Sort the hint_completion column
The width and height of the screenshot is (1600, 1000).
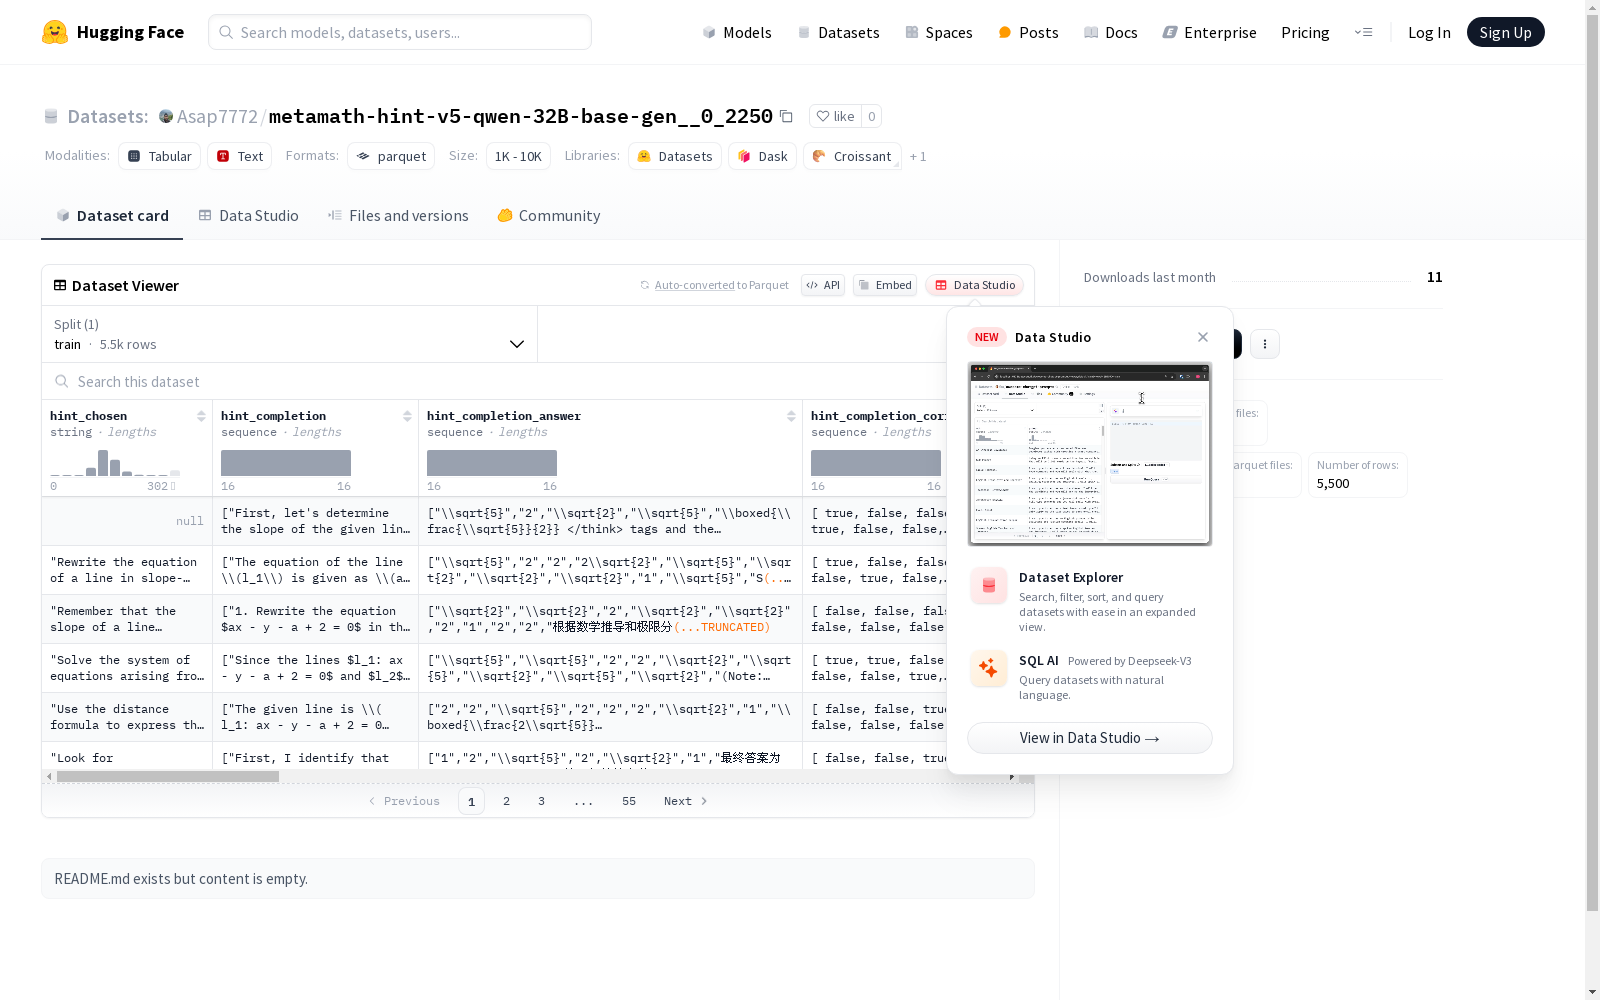click(x=407, y=416)
